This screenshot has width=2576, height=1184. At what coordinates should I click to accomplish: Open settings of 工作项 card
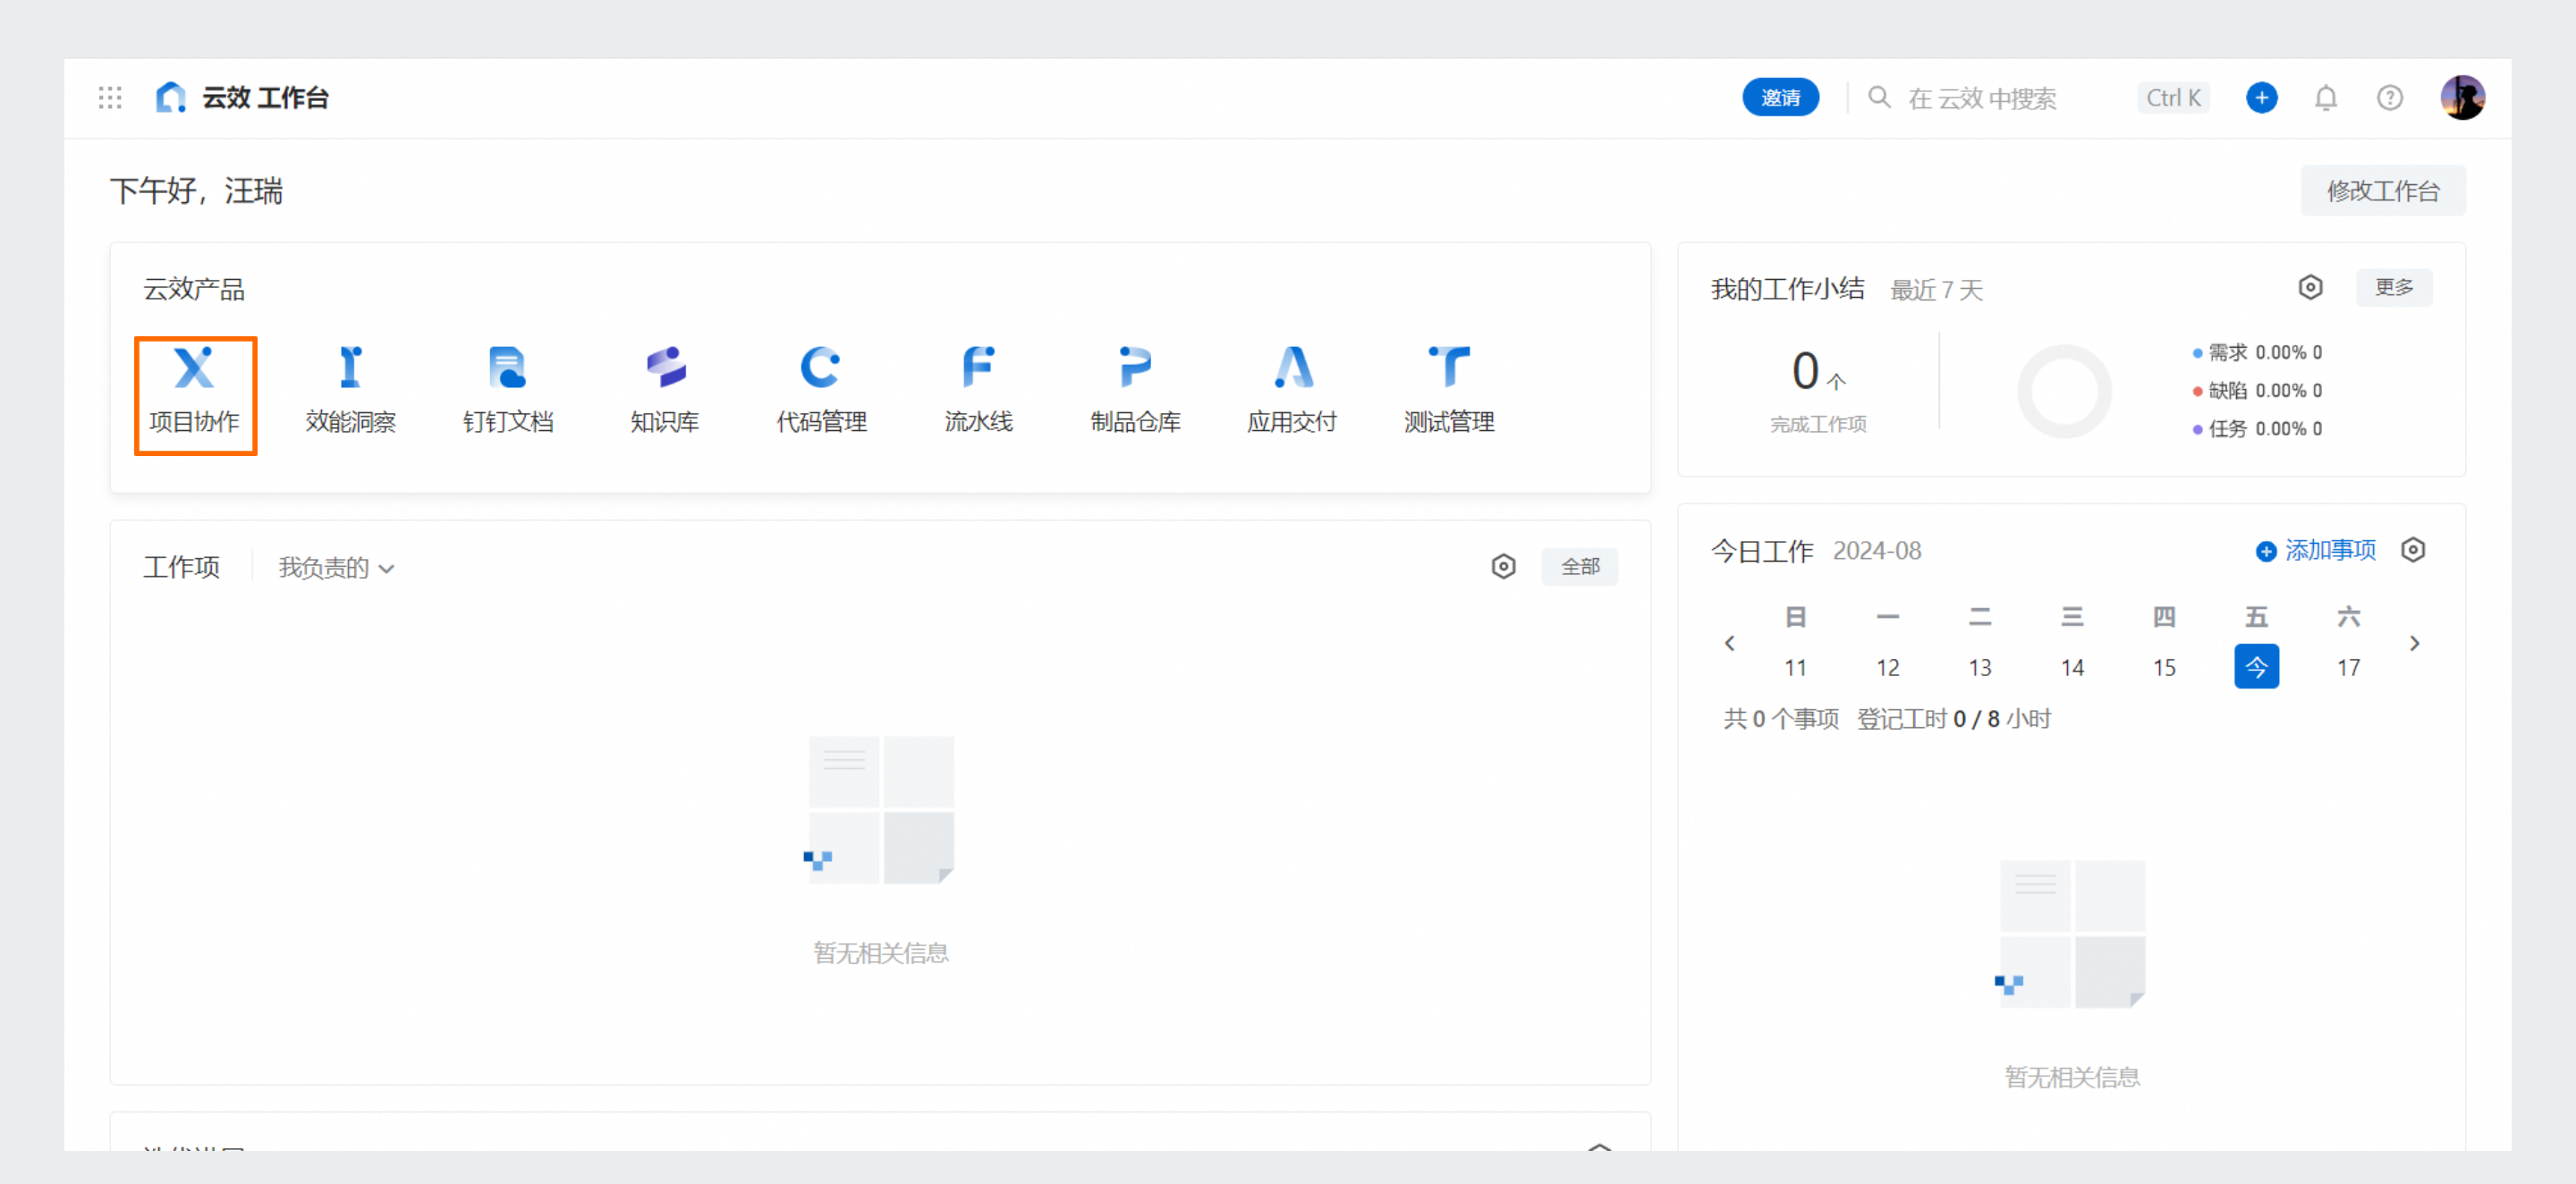point(1503,567)
